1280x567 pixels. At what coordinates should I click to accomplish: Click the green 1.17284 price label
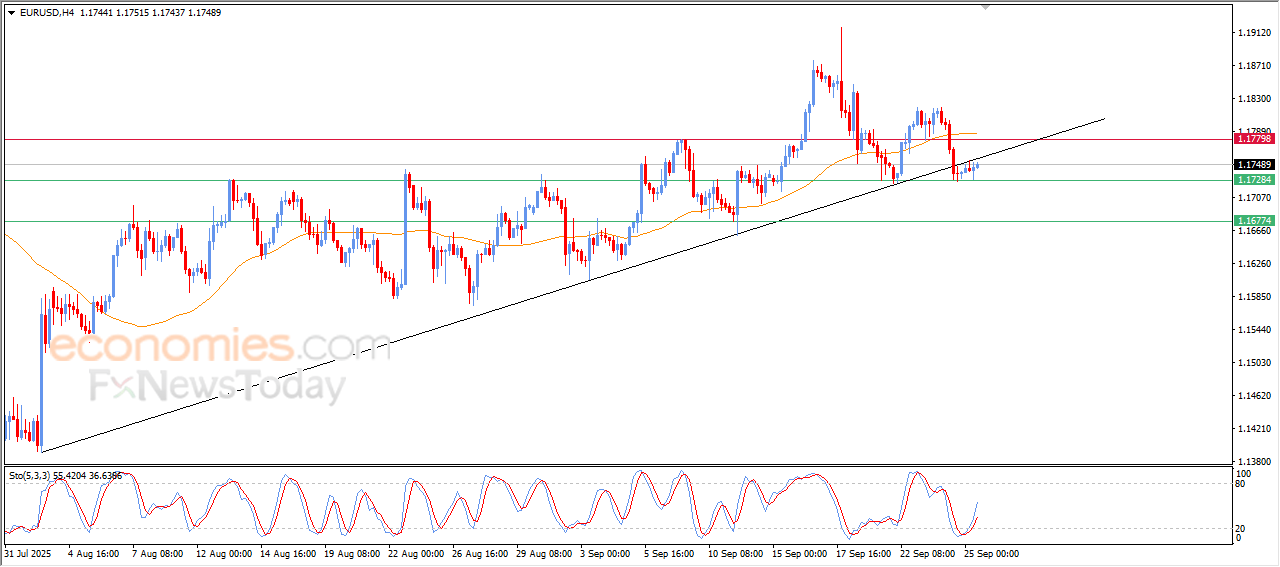[1253, 180]
